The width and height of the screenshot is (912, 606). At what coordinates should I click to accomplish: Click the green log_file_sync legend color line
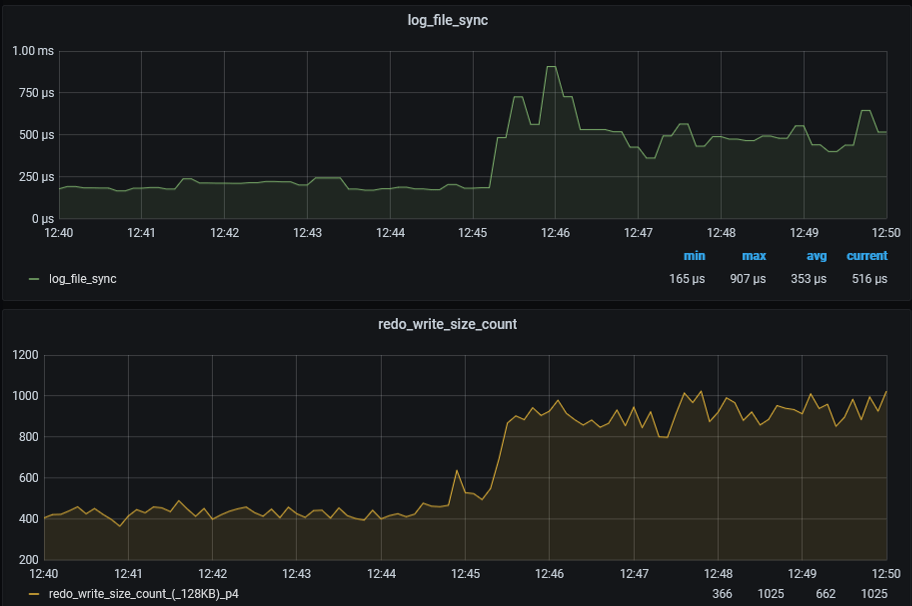point(35,279)
